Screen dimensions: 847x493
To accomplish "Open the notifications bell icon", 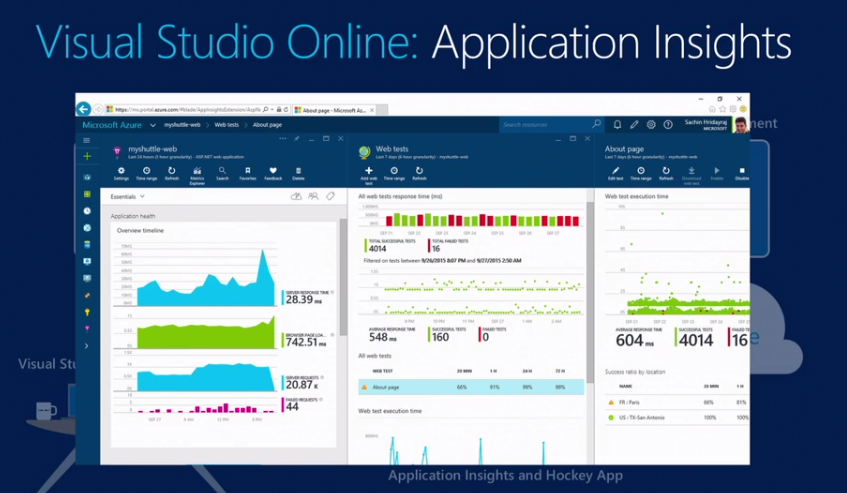I will click(x=617, y=125).
